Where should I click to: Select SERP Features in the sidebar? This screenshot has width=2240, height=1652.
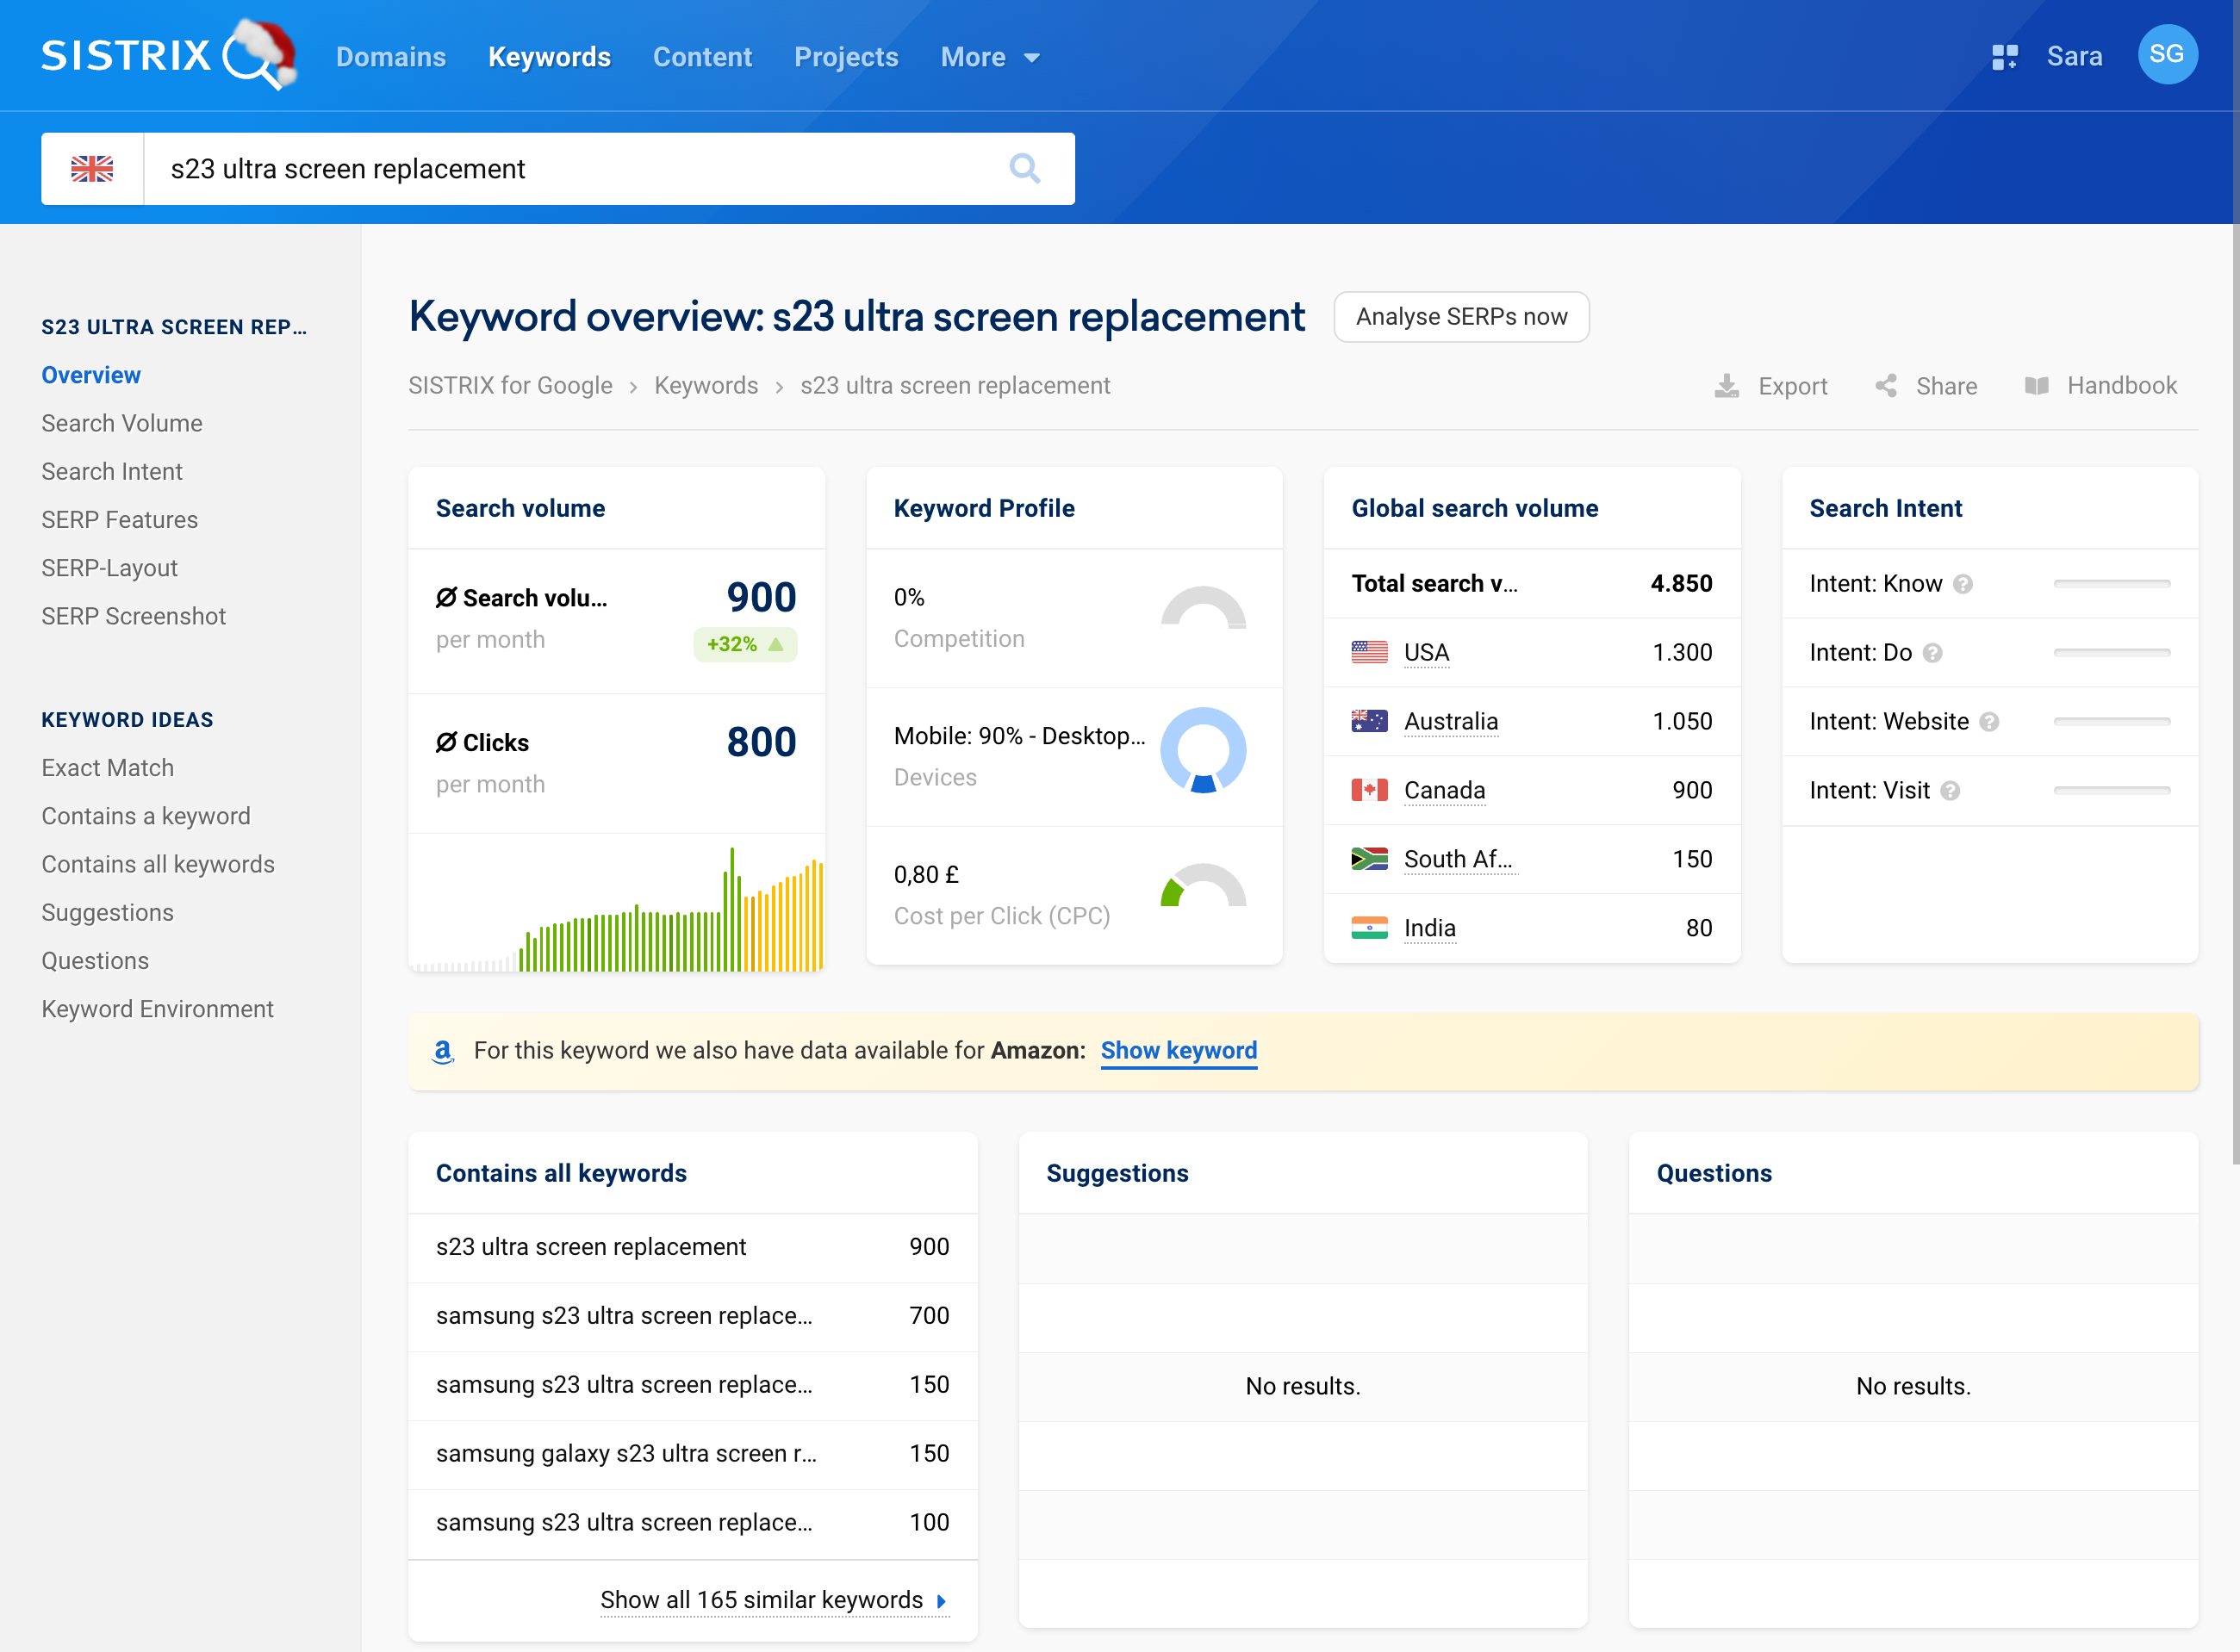(x=120, y=519)
